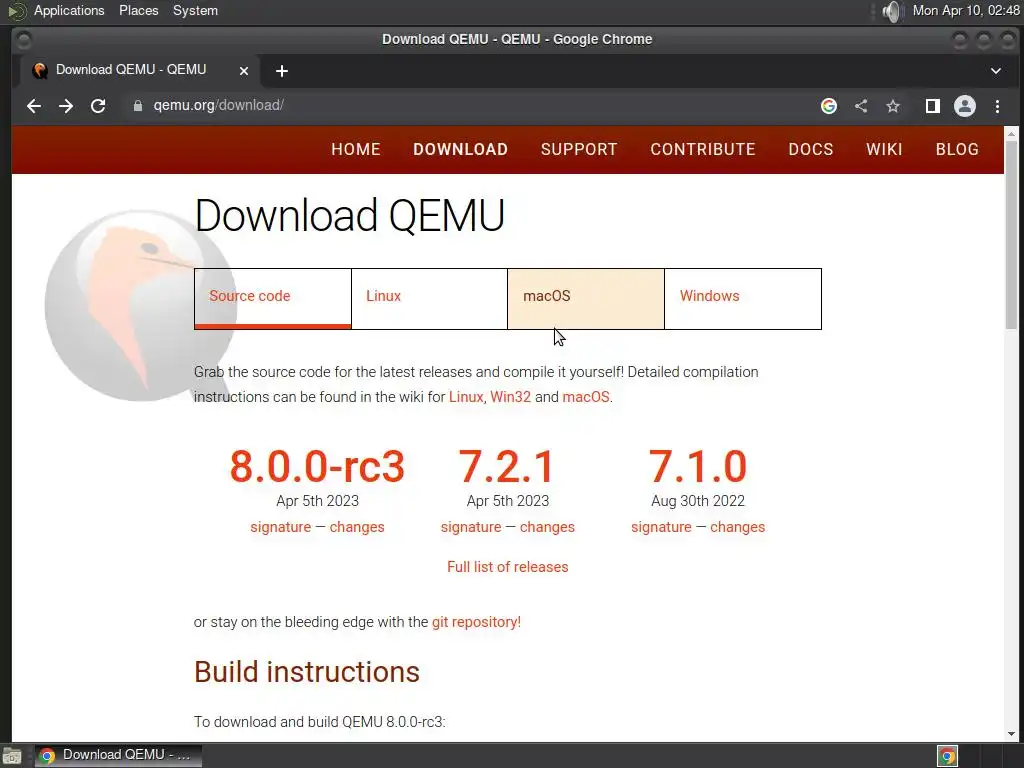Toggle the Chrome side panel icon

933,106
